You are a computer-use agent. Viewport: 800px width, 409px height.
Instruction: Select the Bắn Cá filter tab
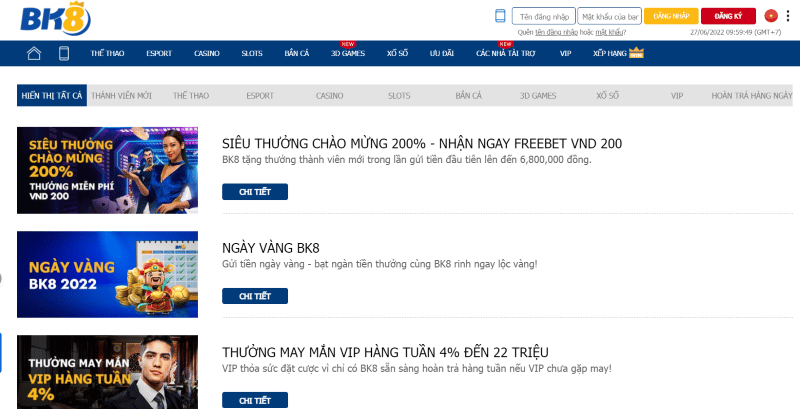pos(468,95)
